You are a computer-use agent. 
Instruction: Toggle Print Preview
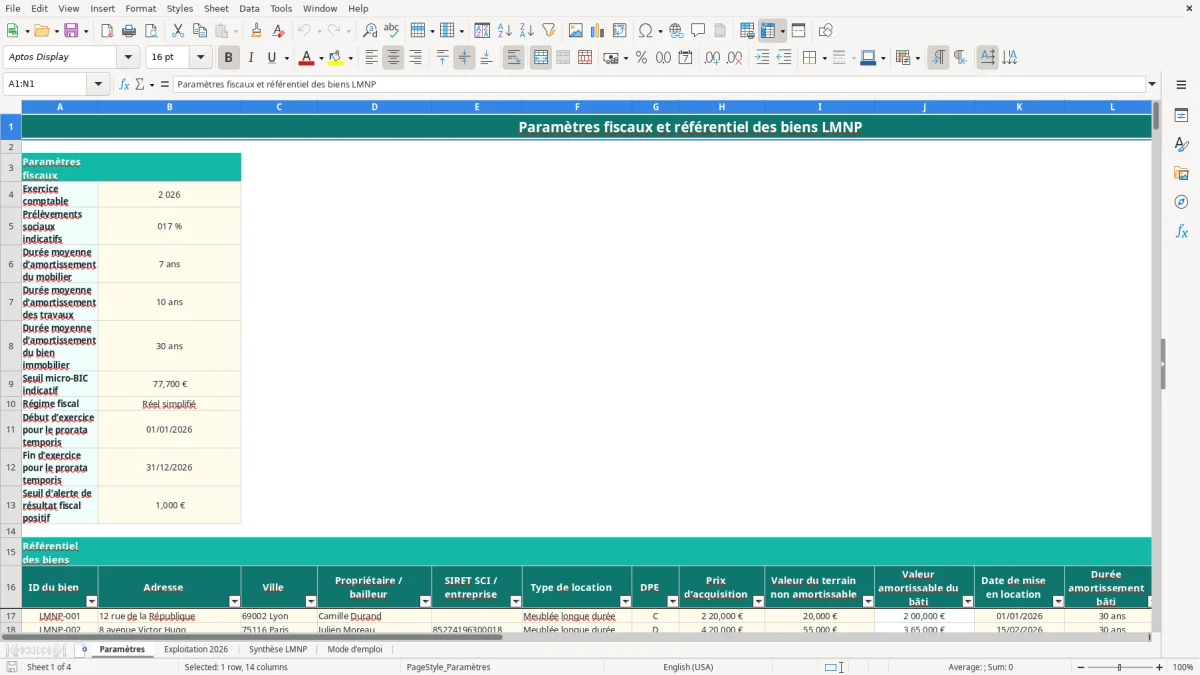coord(149,31)
